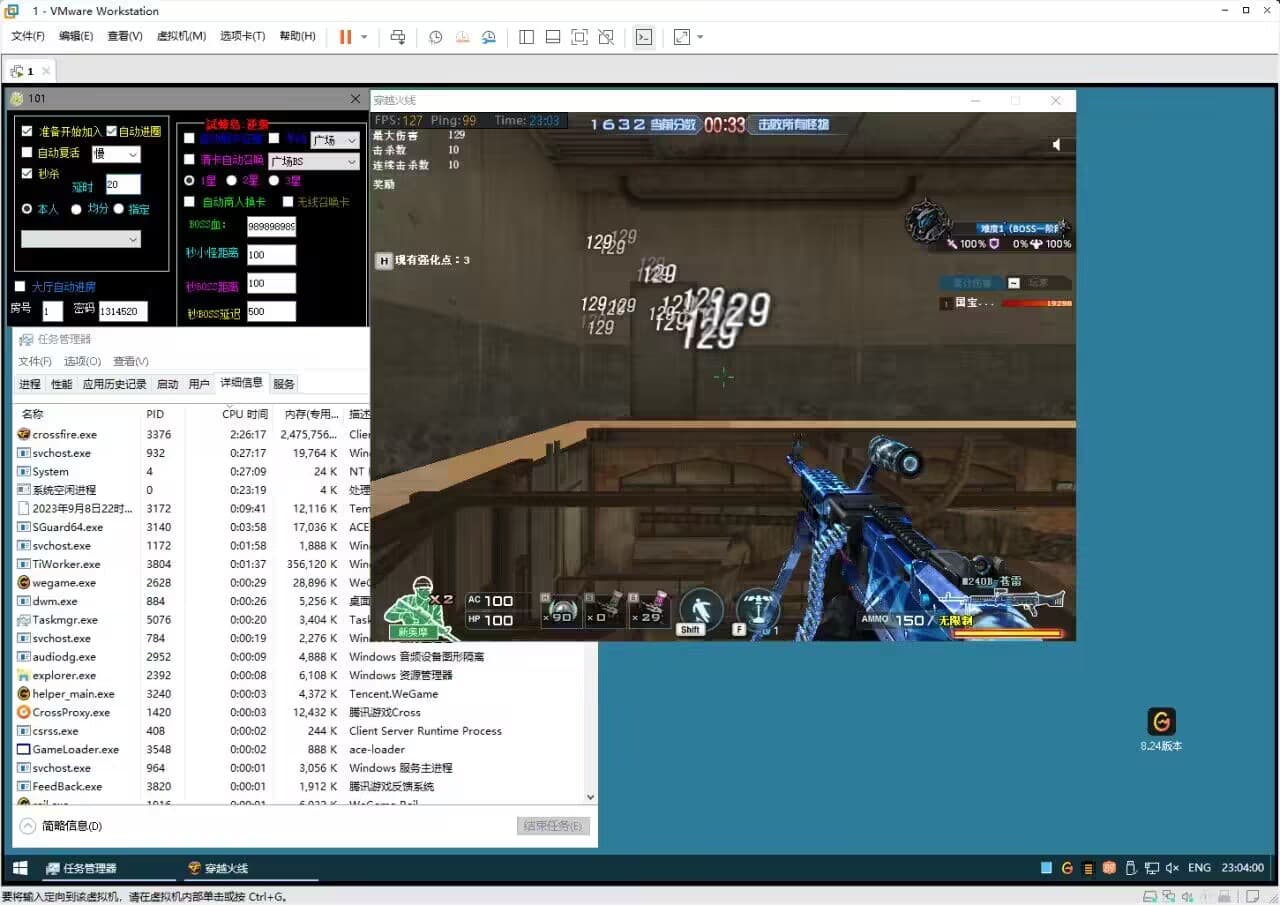Click the 延时 input field showing 20
This screenshot has width=1280, height=905.
(123, 185)
